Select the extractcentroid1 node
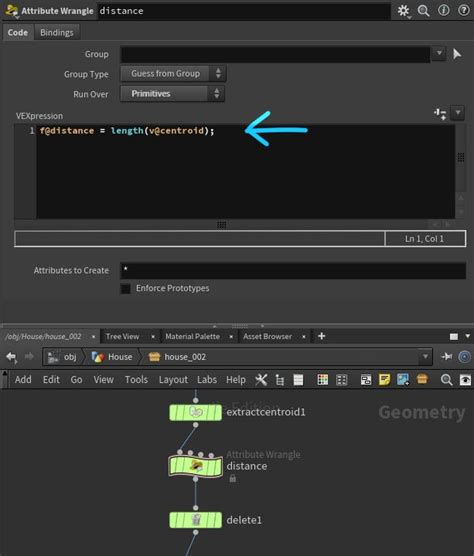The height and width of the screenshot is (556, 474). point(195,412)
